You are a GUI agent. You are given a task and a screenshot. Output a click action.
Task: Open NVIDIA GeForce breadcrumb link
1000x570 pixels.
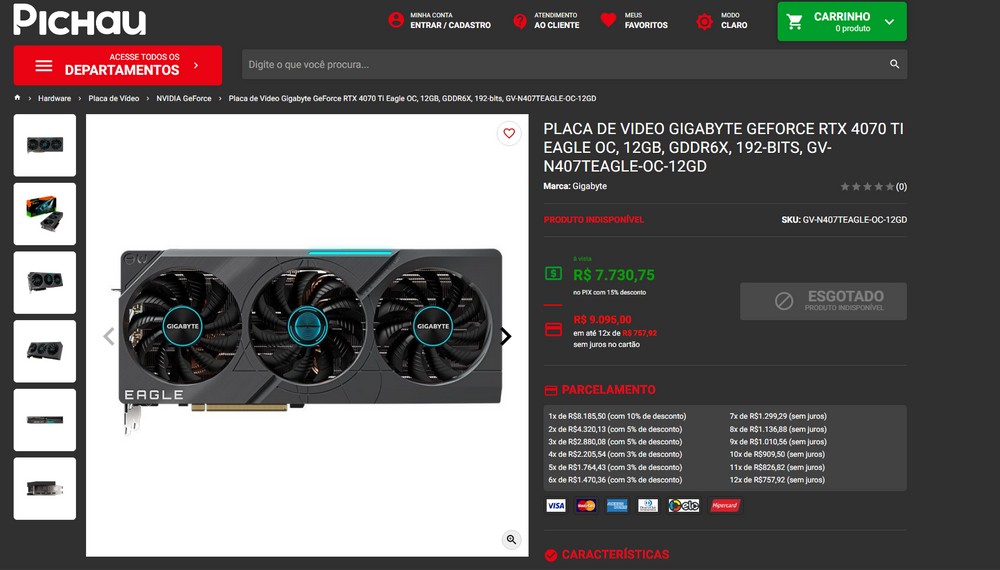point(184,98)
